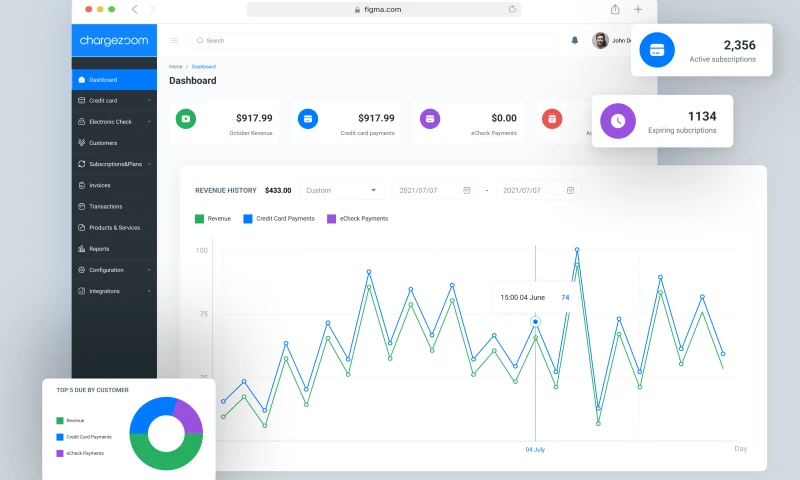Screen dimensions: 800x480
Task: Click the 04 July axis label
Action: point(535,449)
